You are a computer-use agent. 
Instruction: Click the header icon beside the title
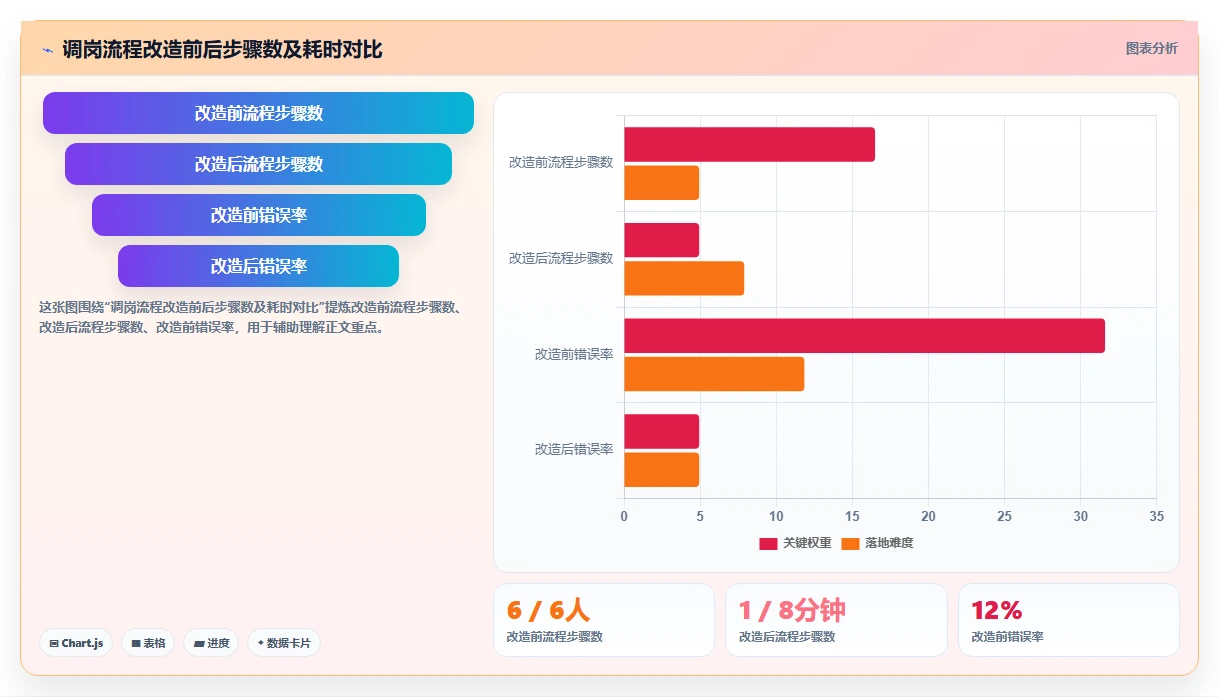coord(47,49)
